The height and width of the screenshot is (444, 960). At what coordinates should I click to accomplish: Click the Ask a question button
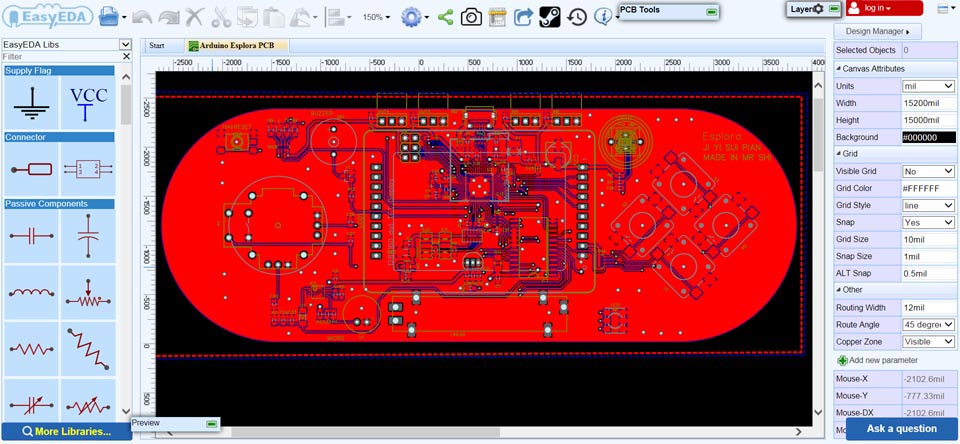902,429
